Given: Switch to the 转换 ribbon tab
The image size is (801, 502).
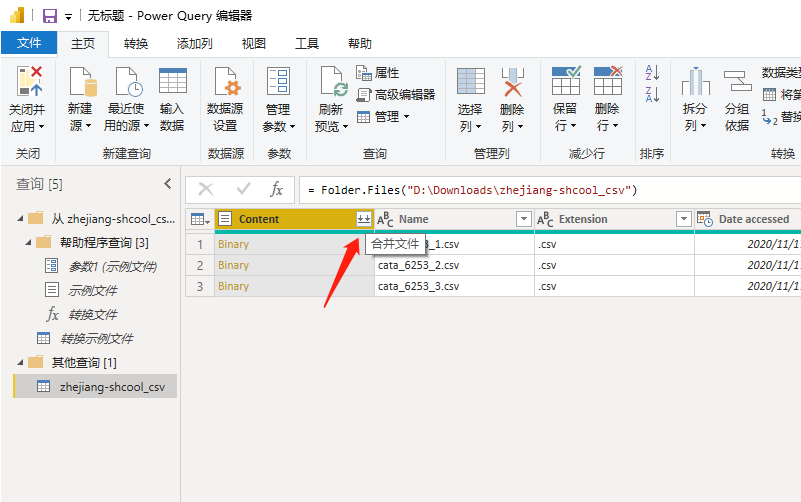Looking at the screenshot, I should 136,43.
